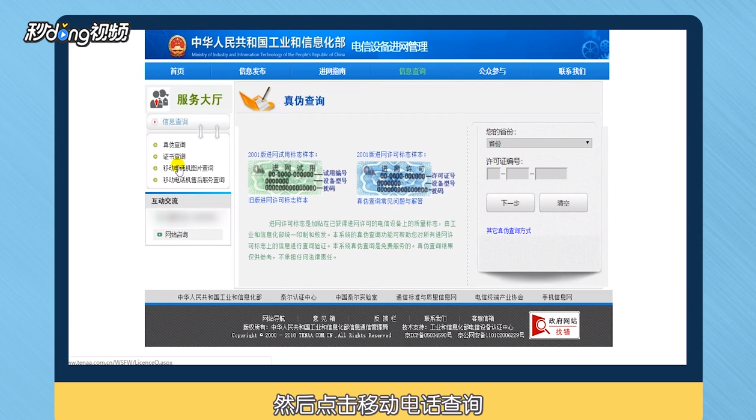Screen dimensions: 756x420
Task: Click 联系我们 in the dark footer
Action: click(435, 319)
